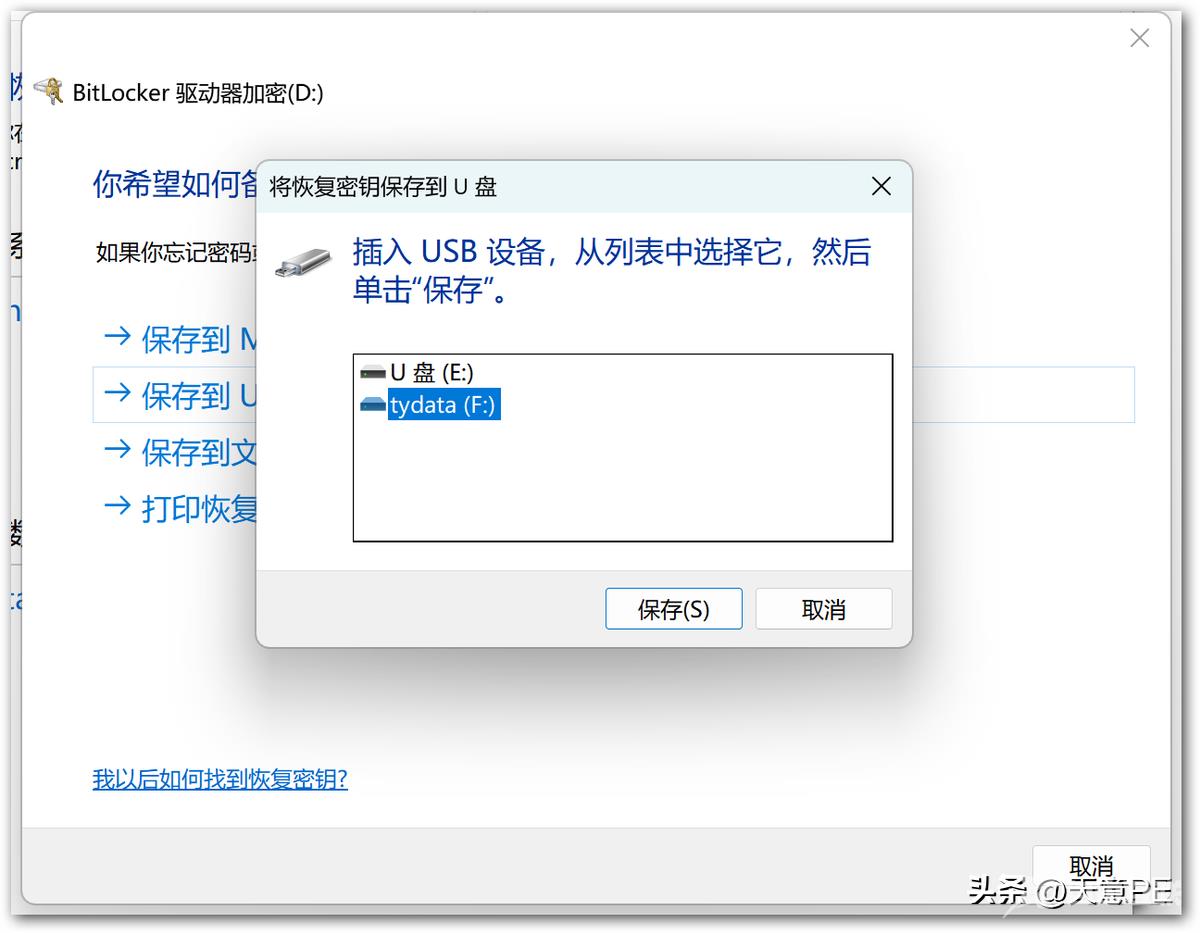Select the tydata (F:) drive icon

(x=373, y=405)
